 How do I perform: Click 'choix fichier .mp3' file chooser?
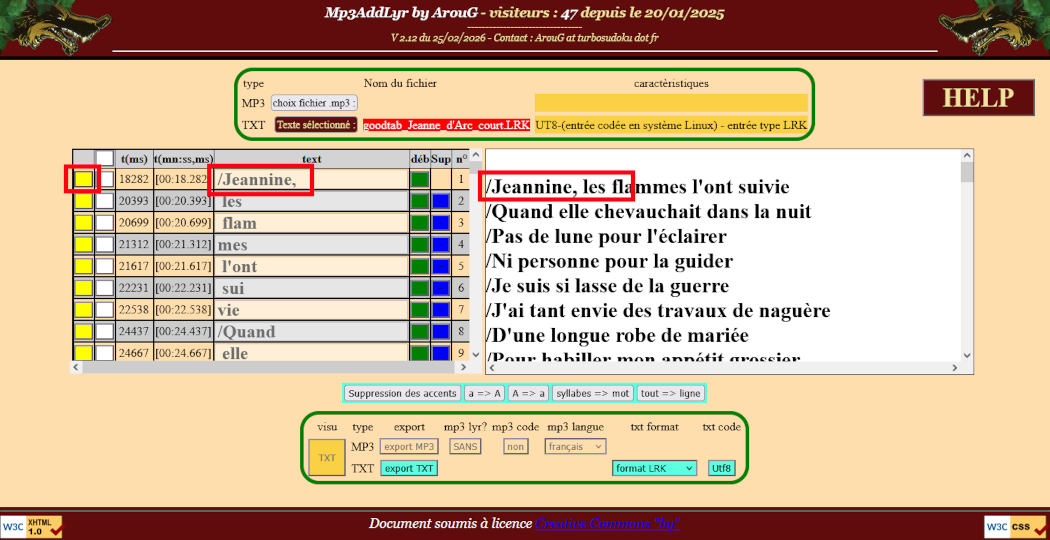[x=314, y=103]
